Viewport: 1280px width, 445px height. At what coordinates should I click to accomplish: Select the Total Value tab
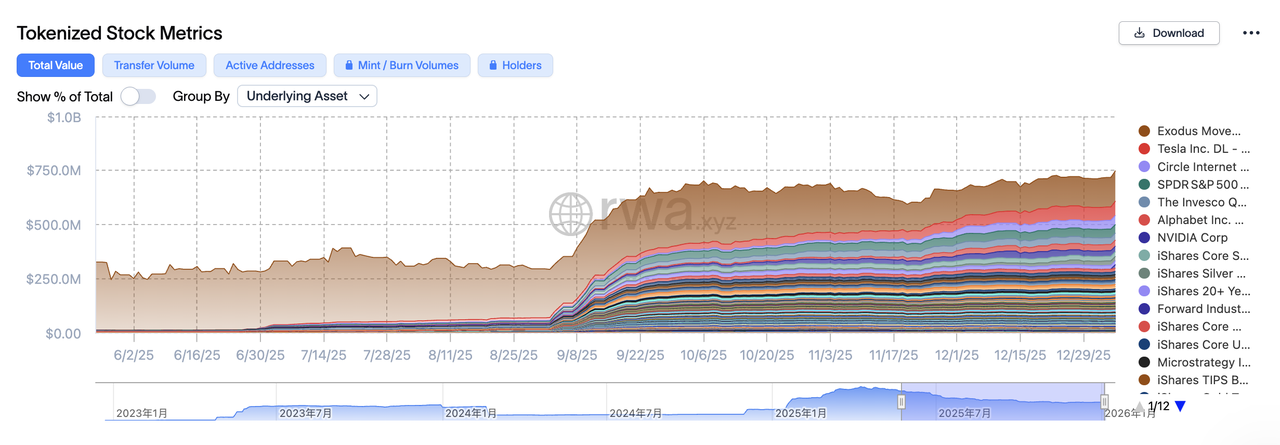pos(56,66)
